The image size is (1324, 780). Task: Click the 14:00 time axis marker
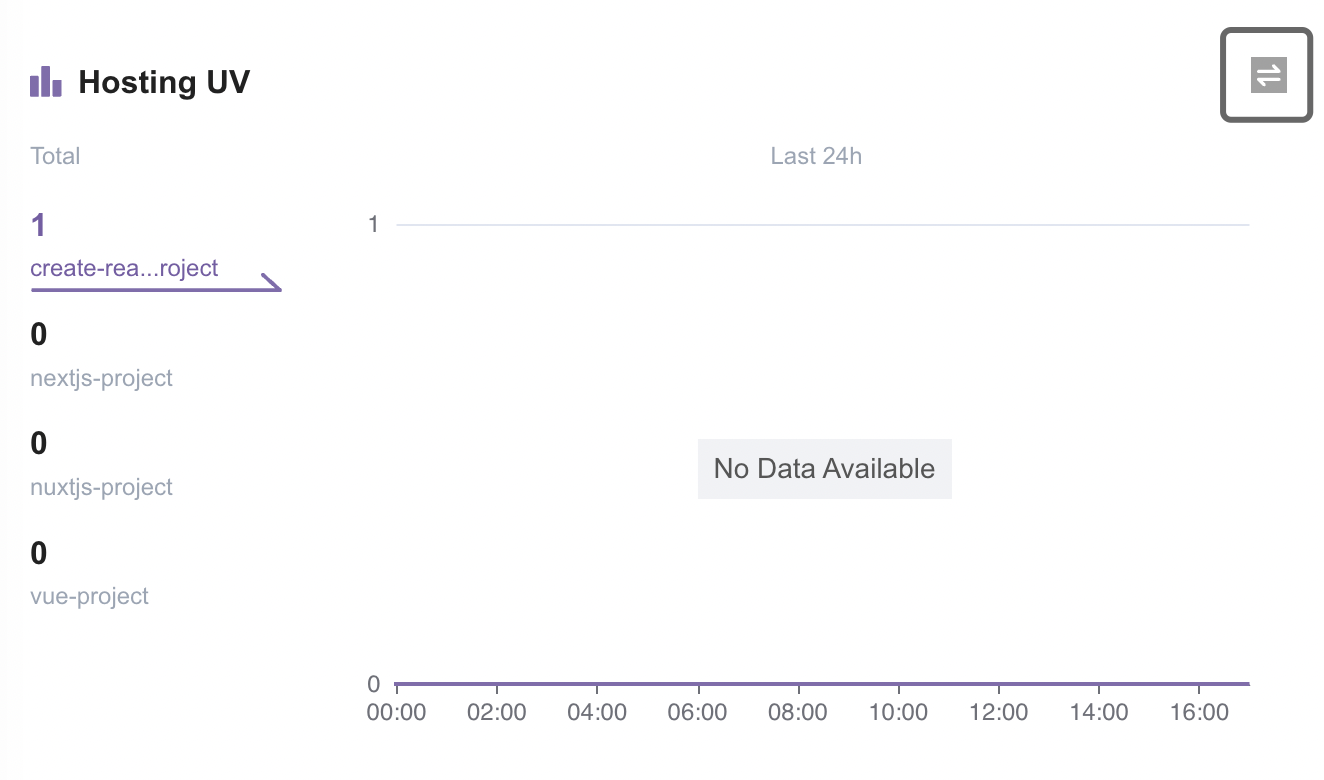(1099, 712)
